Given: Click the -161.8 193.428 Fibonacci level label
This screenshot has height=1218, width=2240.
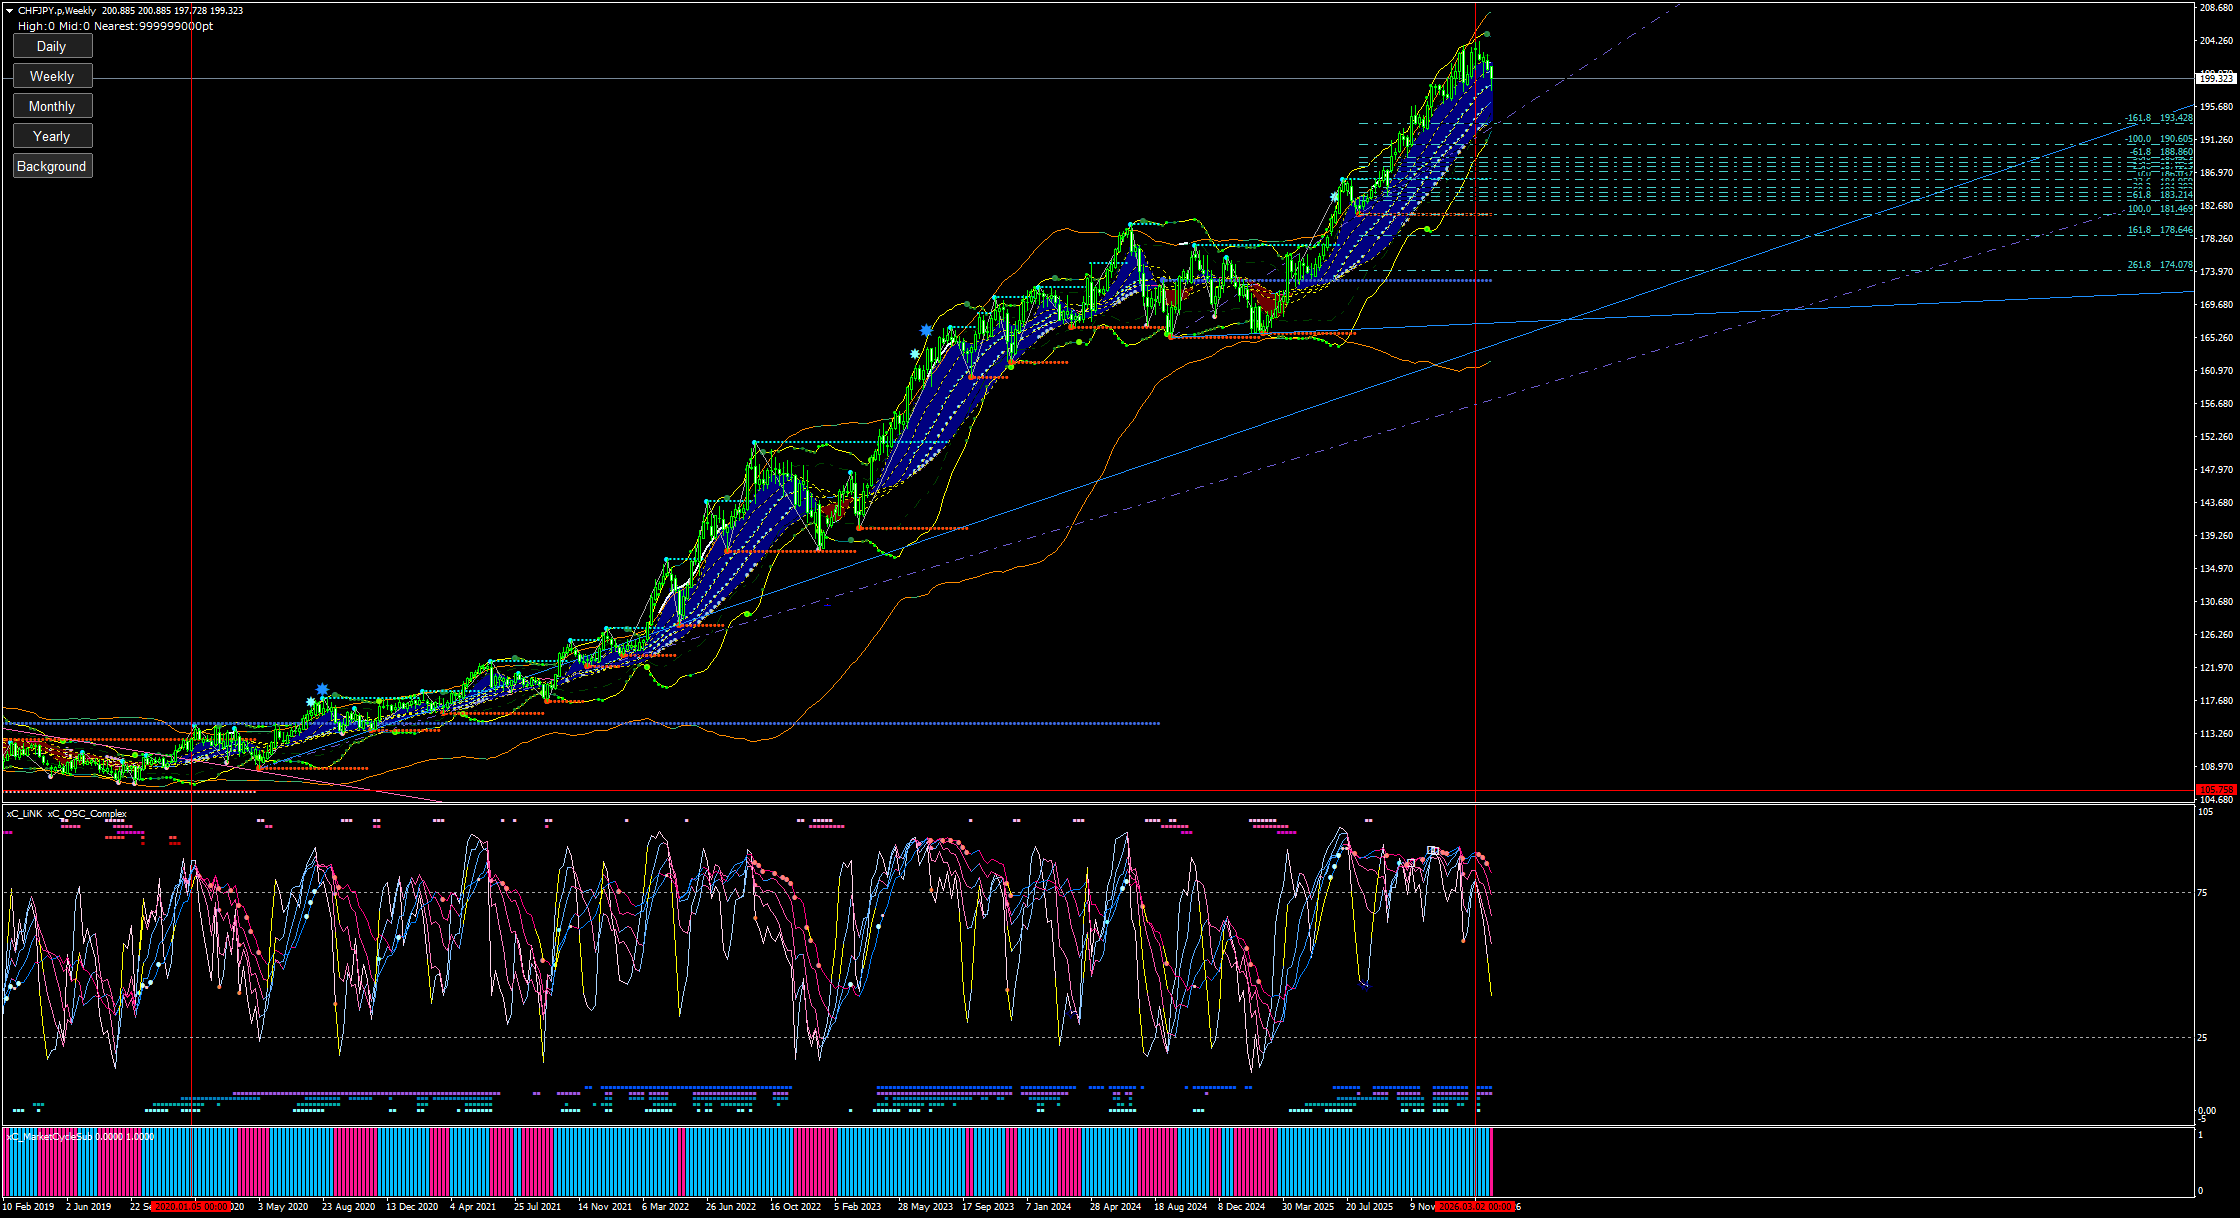Looking at the screenshot, I should 2159,118.
